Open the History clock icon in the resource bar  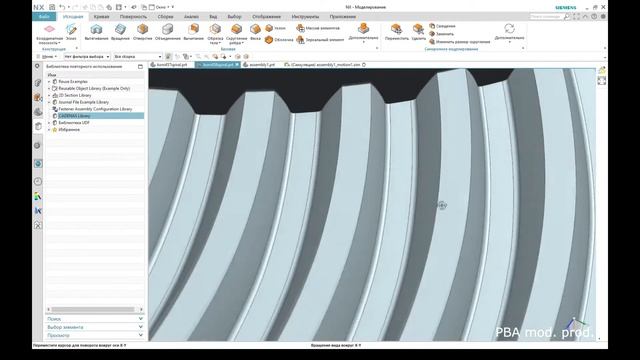(x=38, y=181)
